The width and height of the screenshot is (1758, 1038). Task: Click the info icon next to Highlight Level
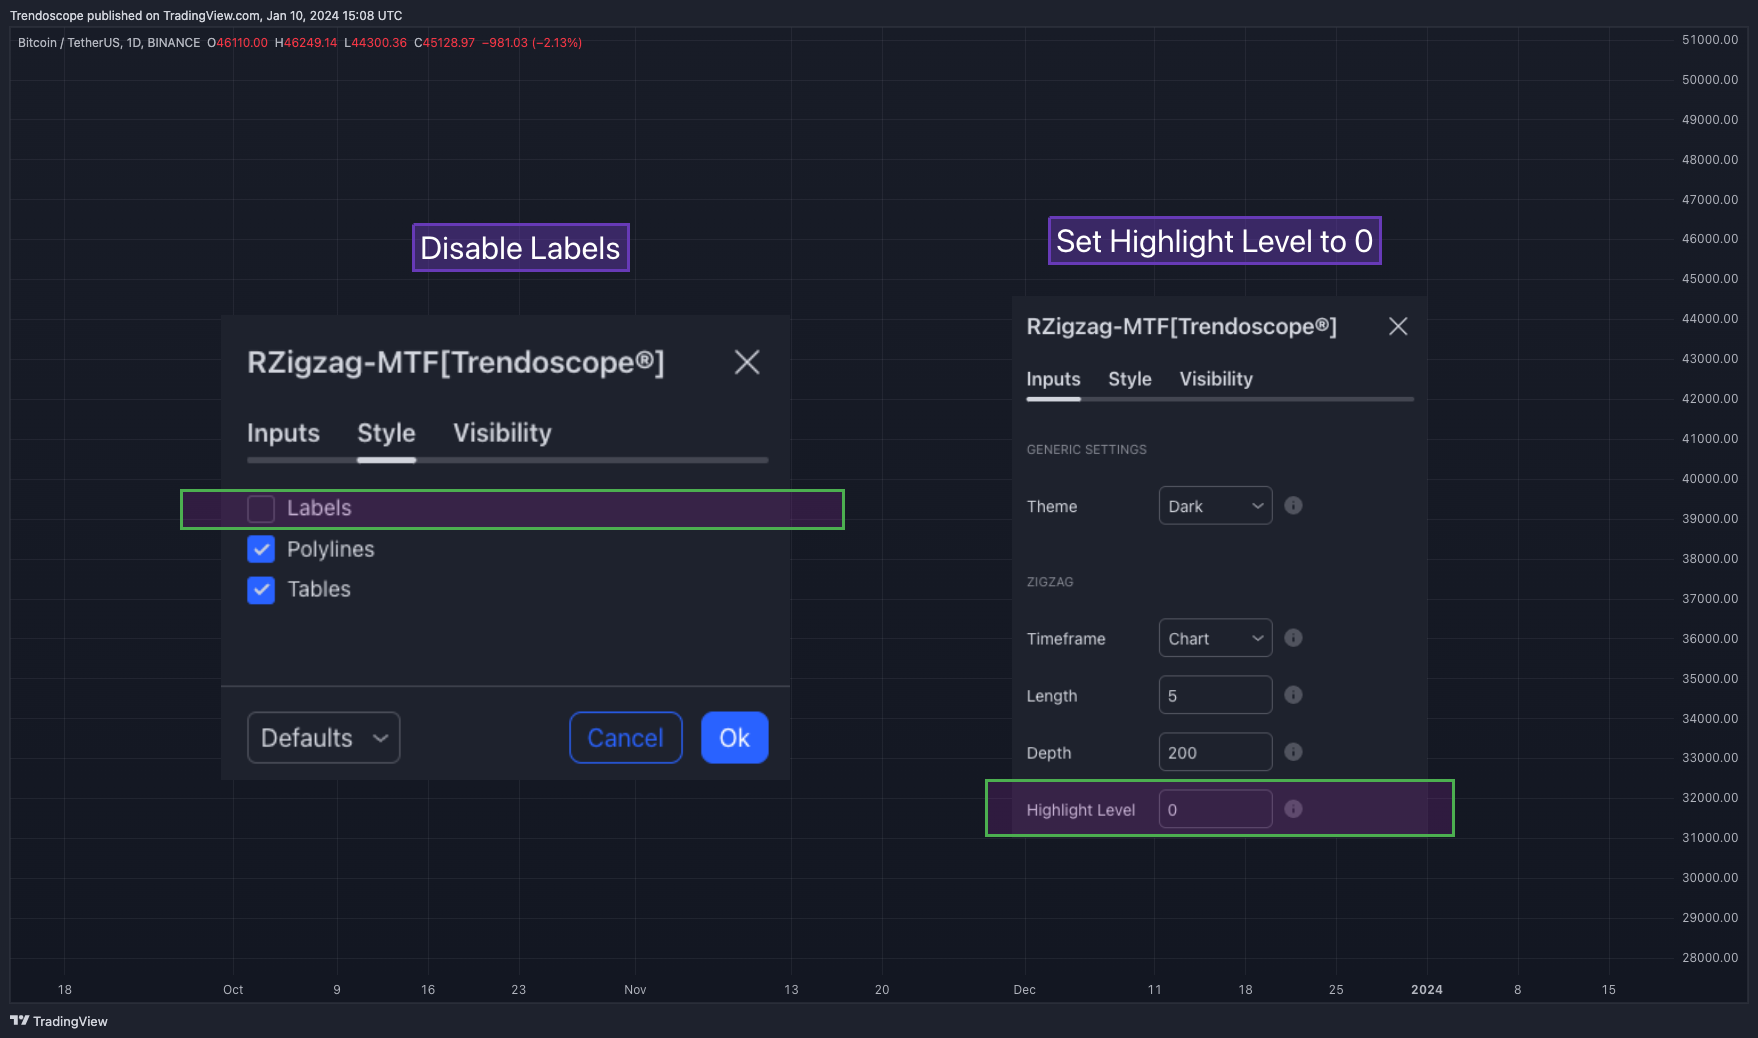1293,808
